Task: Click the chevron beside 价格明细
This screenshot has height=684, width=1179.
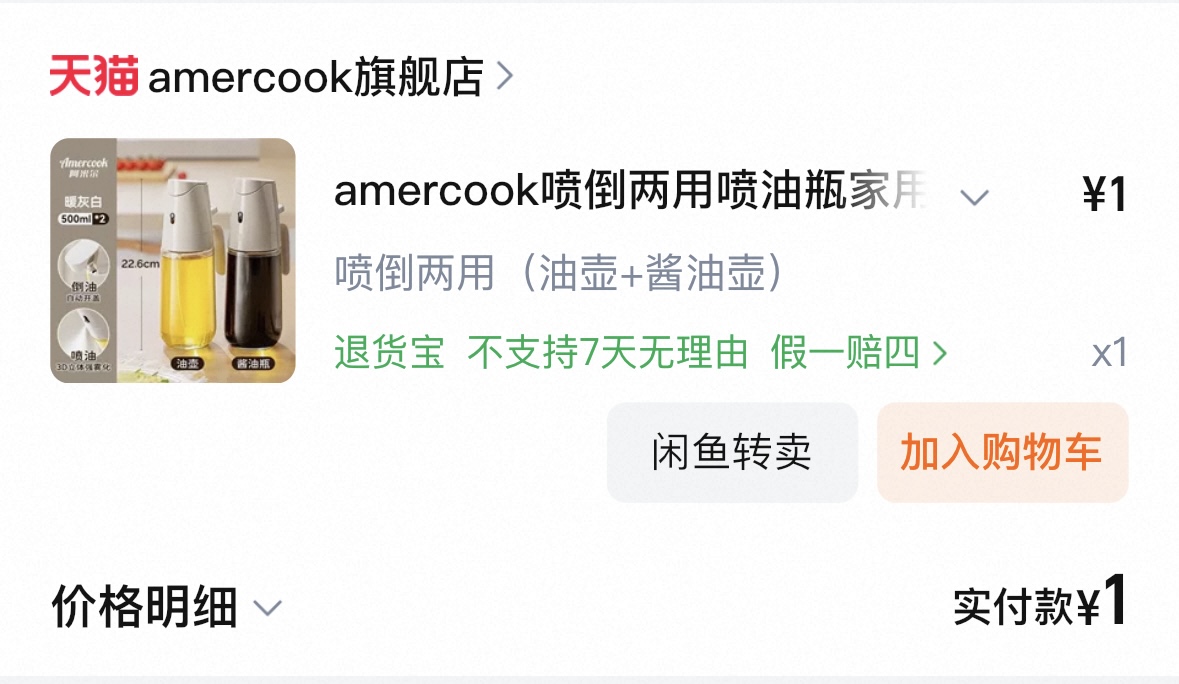Action: 268,608
